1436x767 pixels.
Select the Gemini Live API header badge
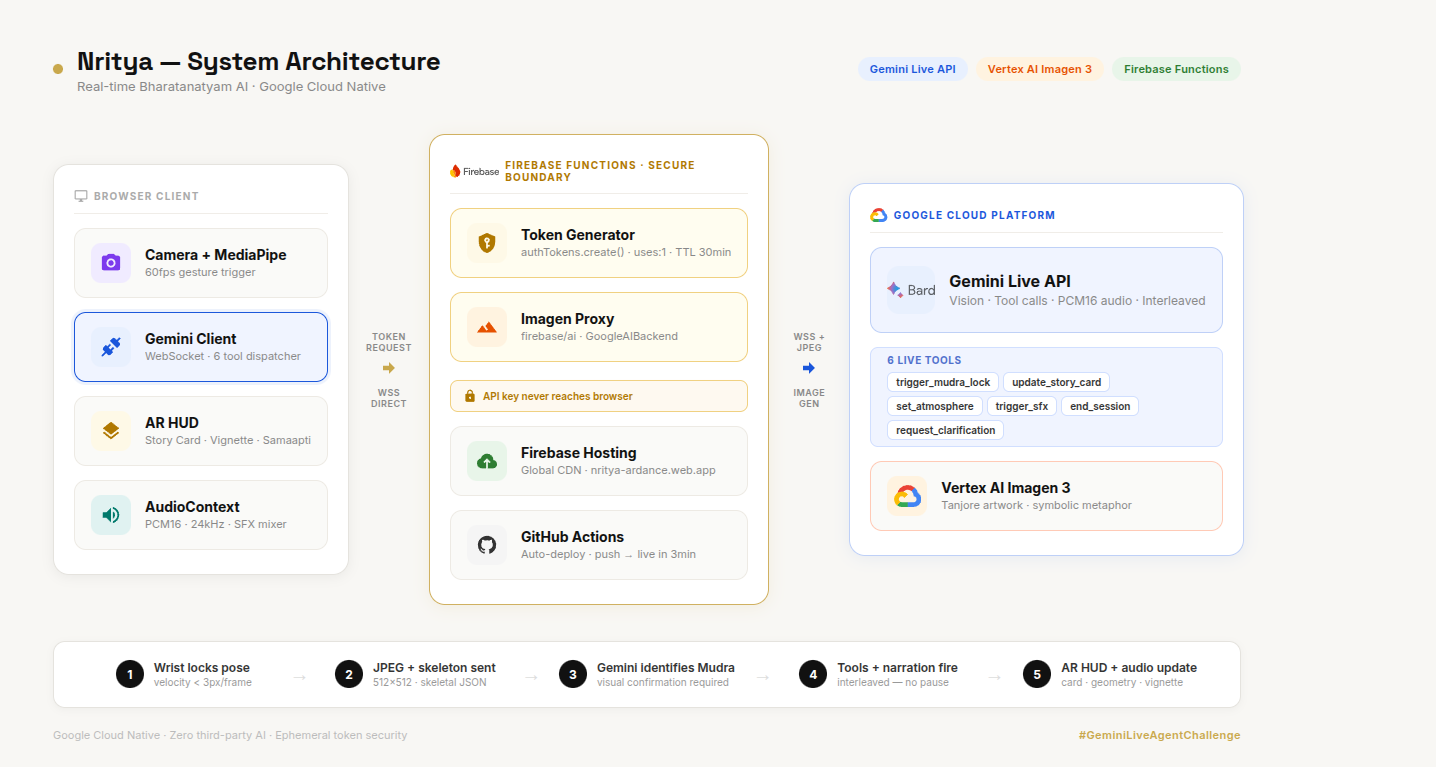[913, 69]
